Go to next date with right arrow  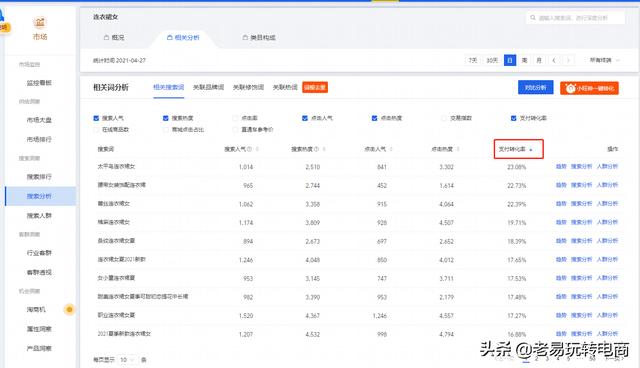click(568, 60)
